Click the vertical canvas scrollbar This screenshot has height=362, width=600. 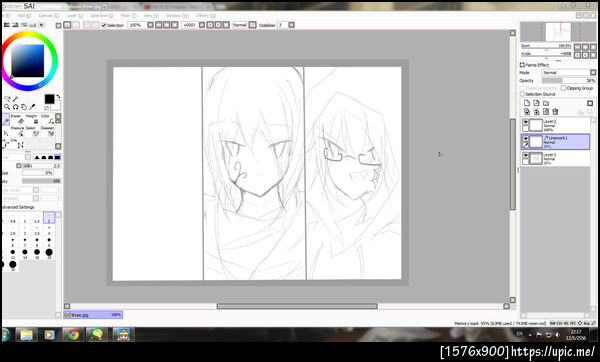[x=513, y=164]
